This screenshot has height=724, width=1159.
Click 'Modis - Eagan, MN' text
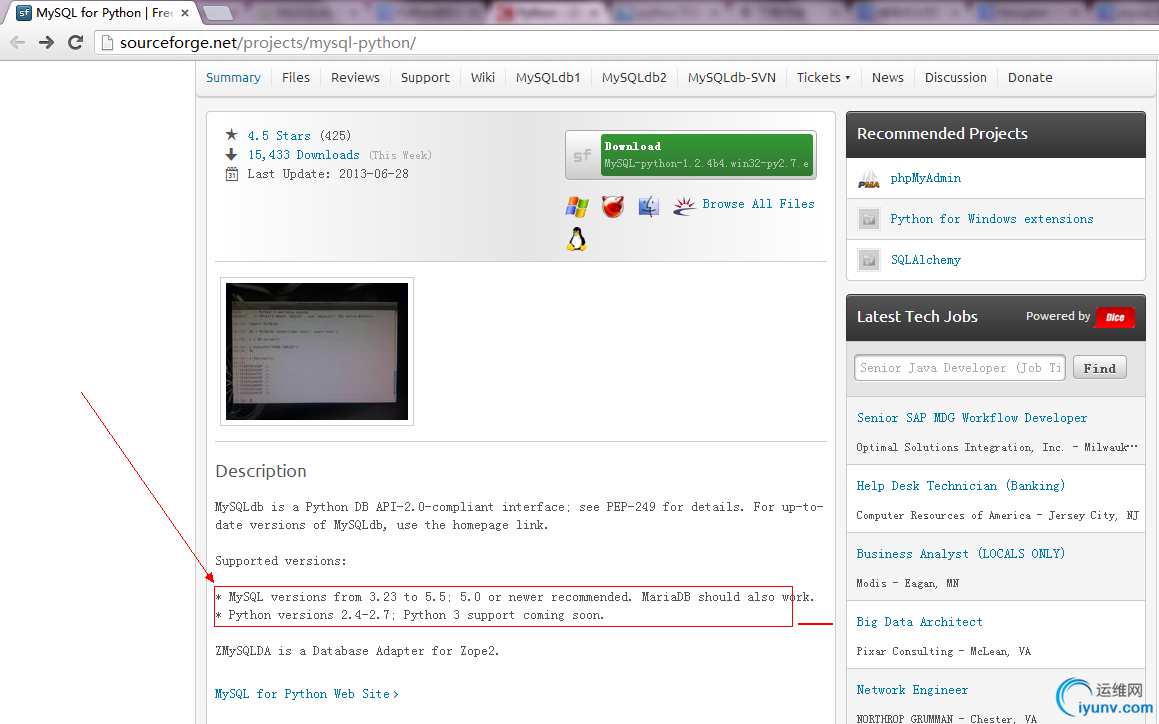pyautogui.click(x=907, y=583)
